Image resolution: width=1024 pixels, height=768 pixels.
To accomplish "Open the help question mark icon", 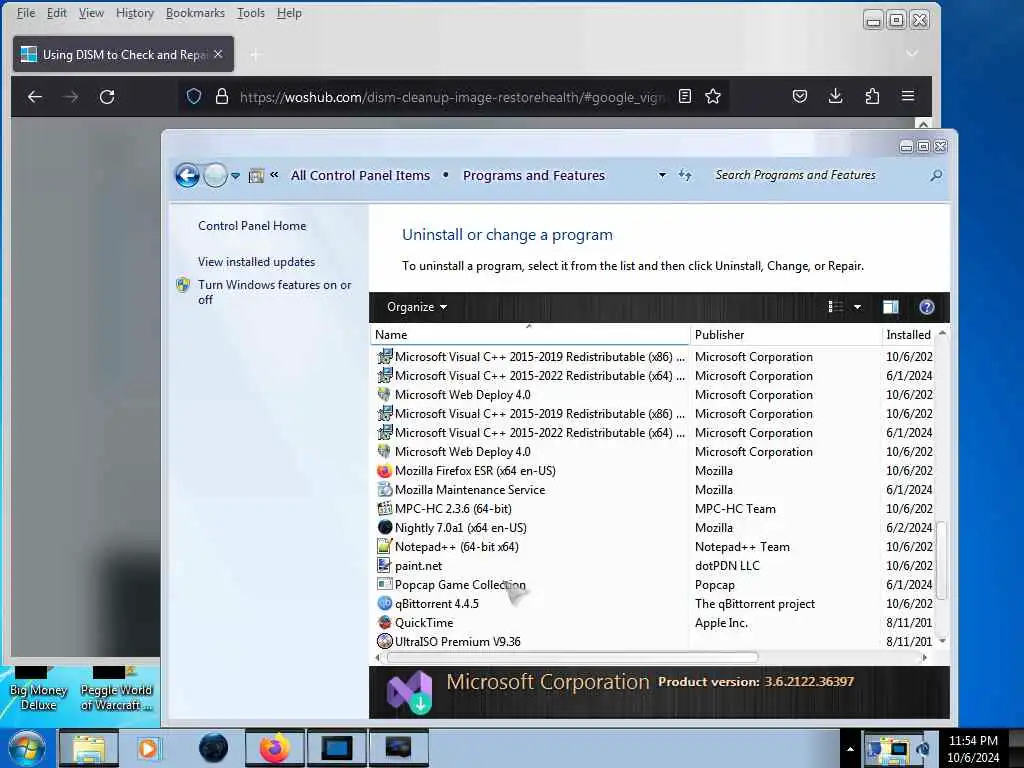I will pos(926,307).
